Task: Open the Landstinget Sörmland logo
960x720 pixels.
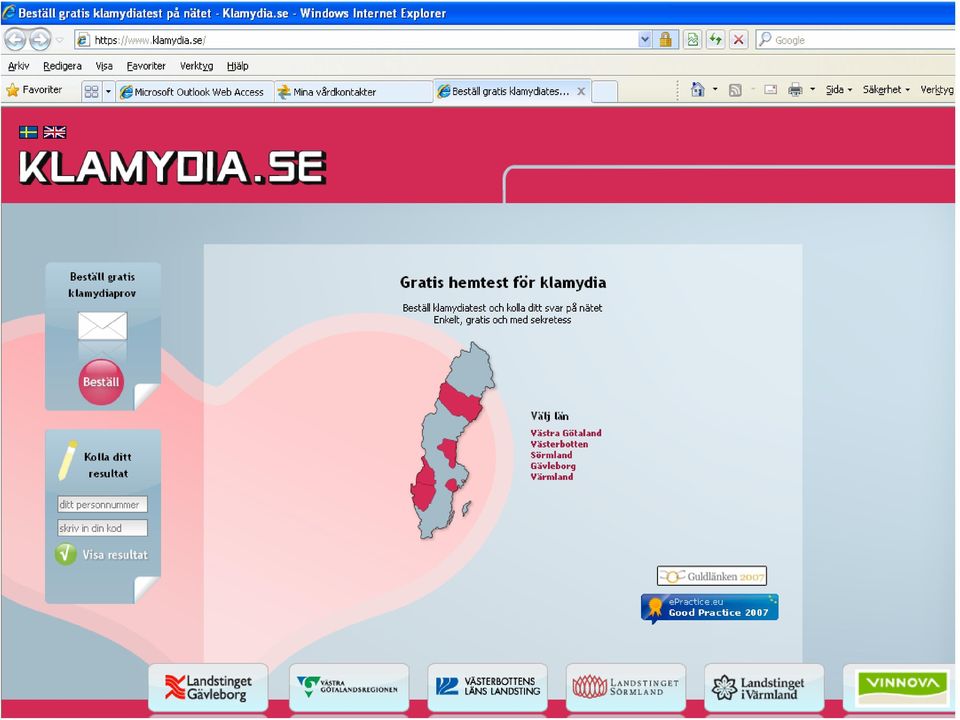Action: tap(626, 687)
